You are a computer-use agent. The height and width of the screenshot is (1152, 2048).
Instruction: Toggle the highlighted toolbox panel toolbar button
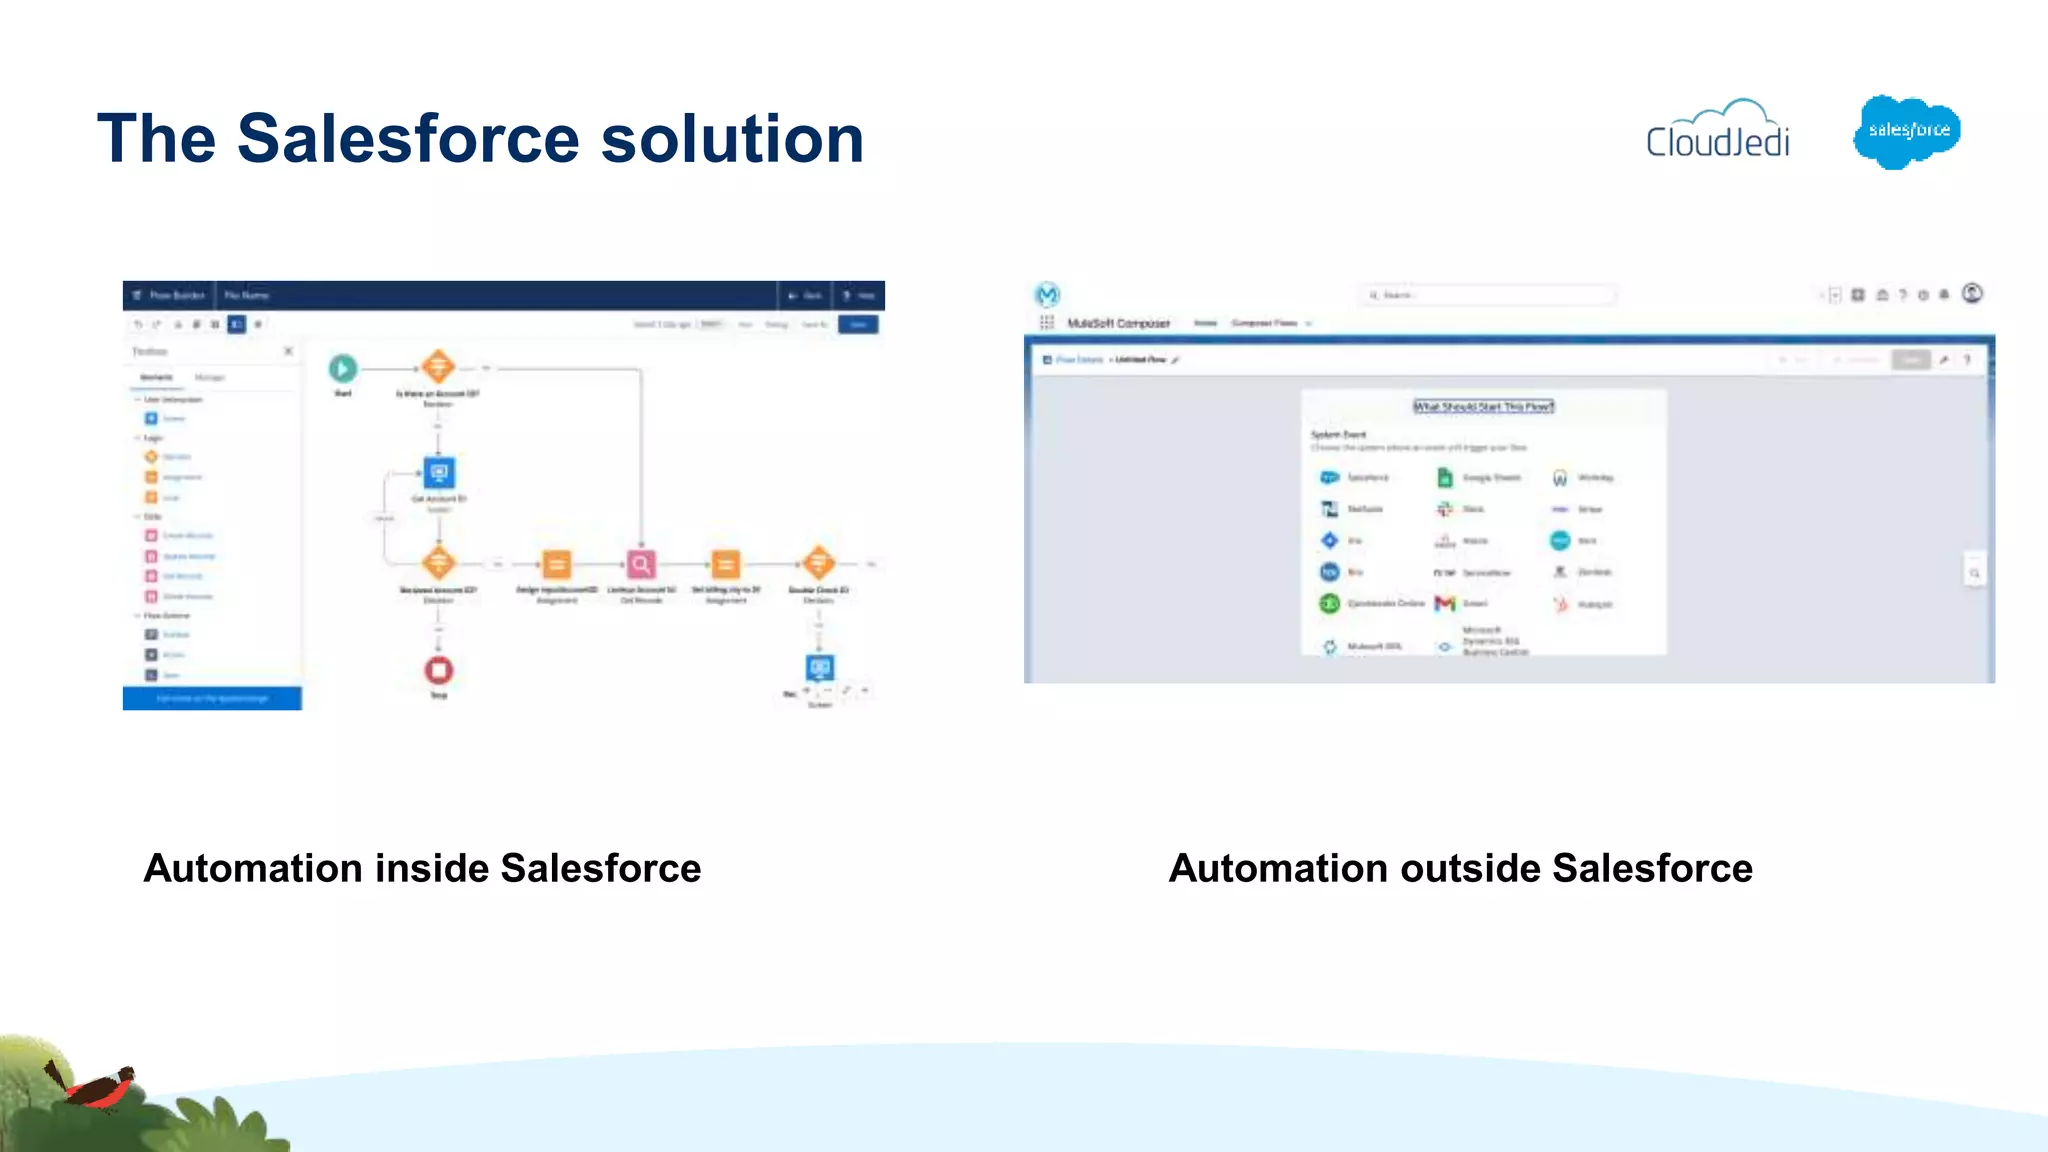[x=236, y=324]
